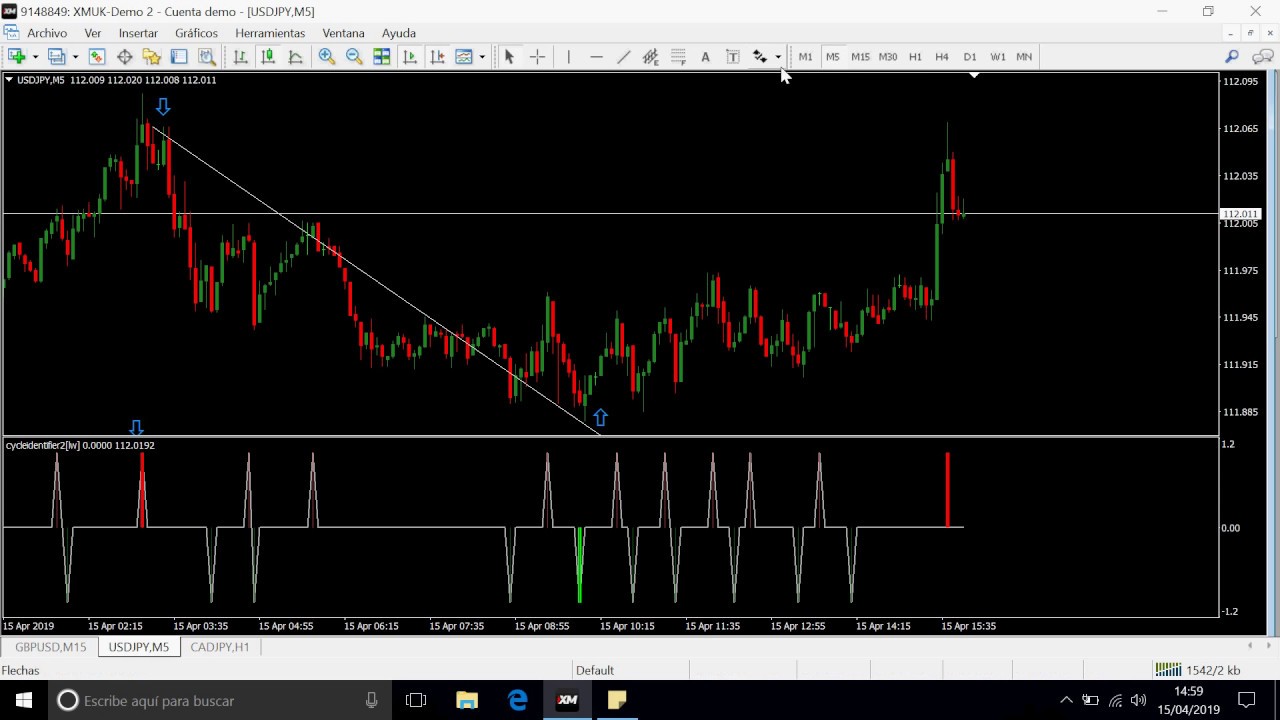Select the Crosshair tool
The image size is (1280, 720).
click(x=537, y=57)
